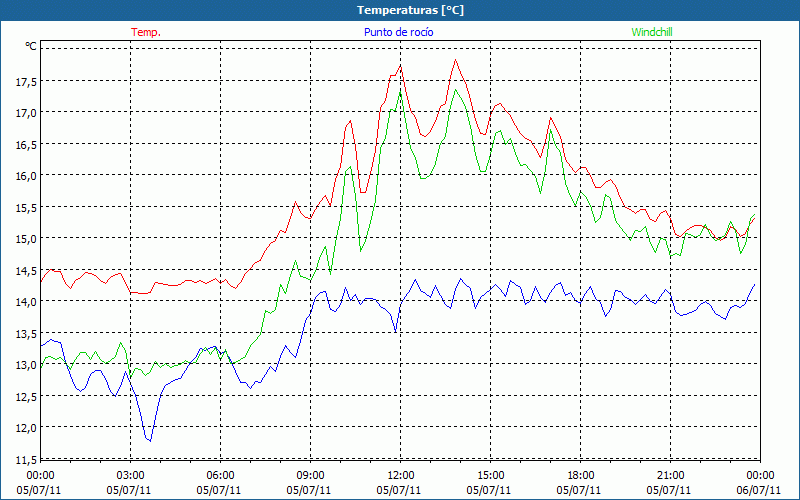Image resolution: width=800 pixels, height=500 pixels.
Task: Click the 05/07/11 date under 12:00
Action: click(x=399, y=490)
